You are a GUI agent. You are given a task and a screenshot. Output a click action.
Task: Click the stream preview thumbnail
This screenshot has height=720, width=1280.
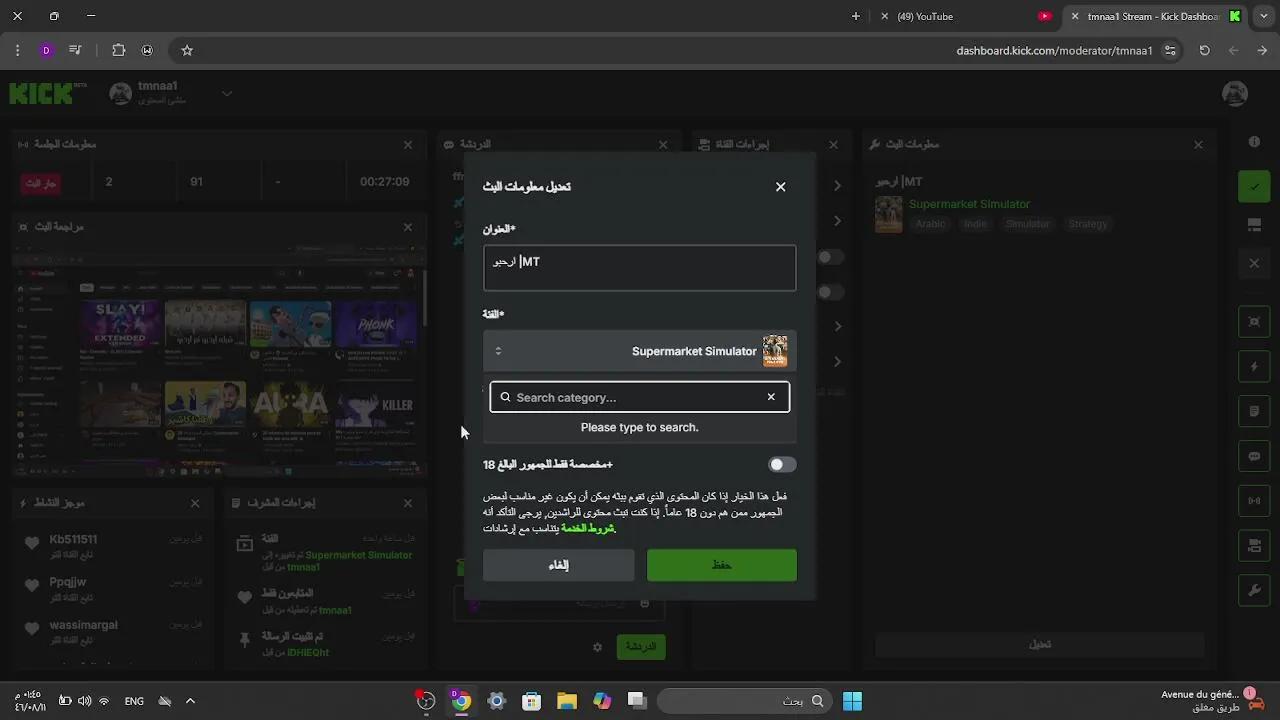point(217,363)
